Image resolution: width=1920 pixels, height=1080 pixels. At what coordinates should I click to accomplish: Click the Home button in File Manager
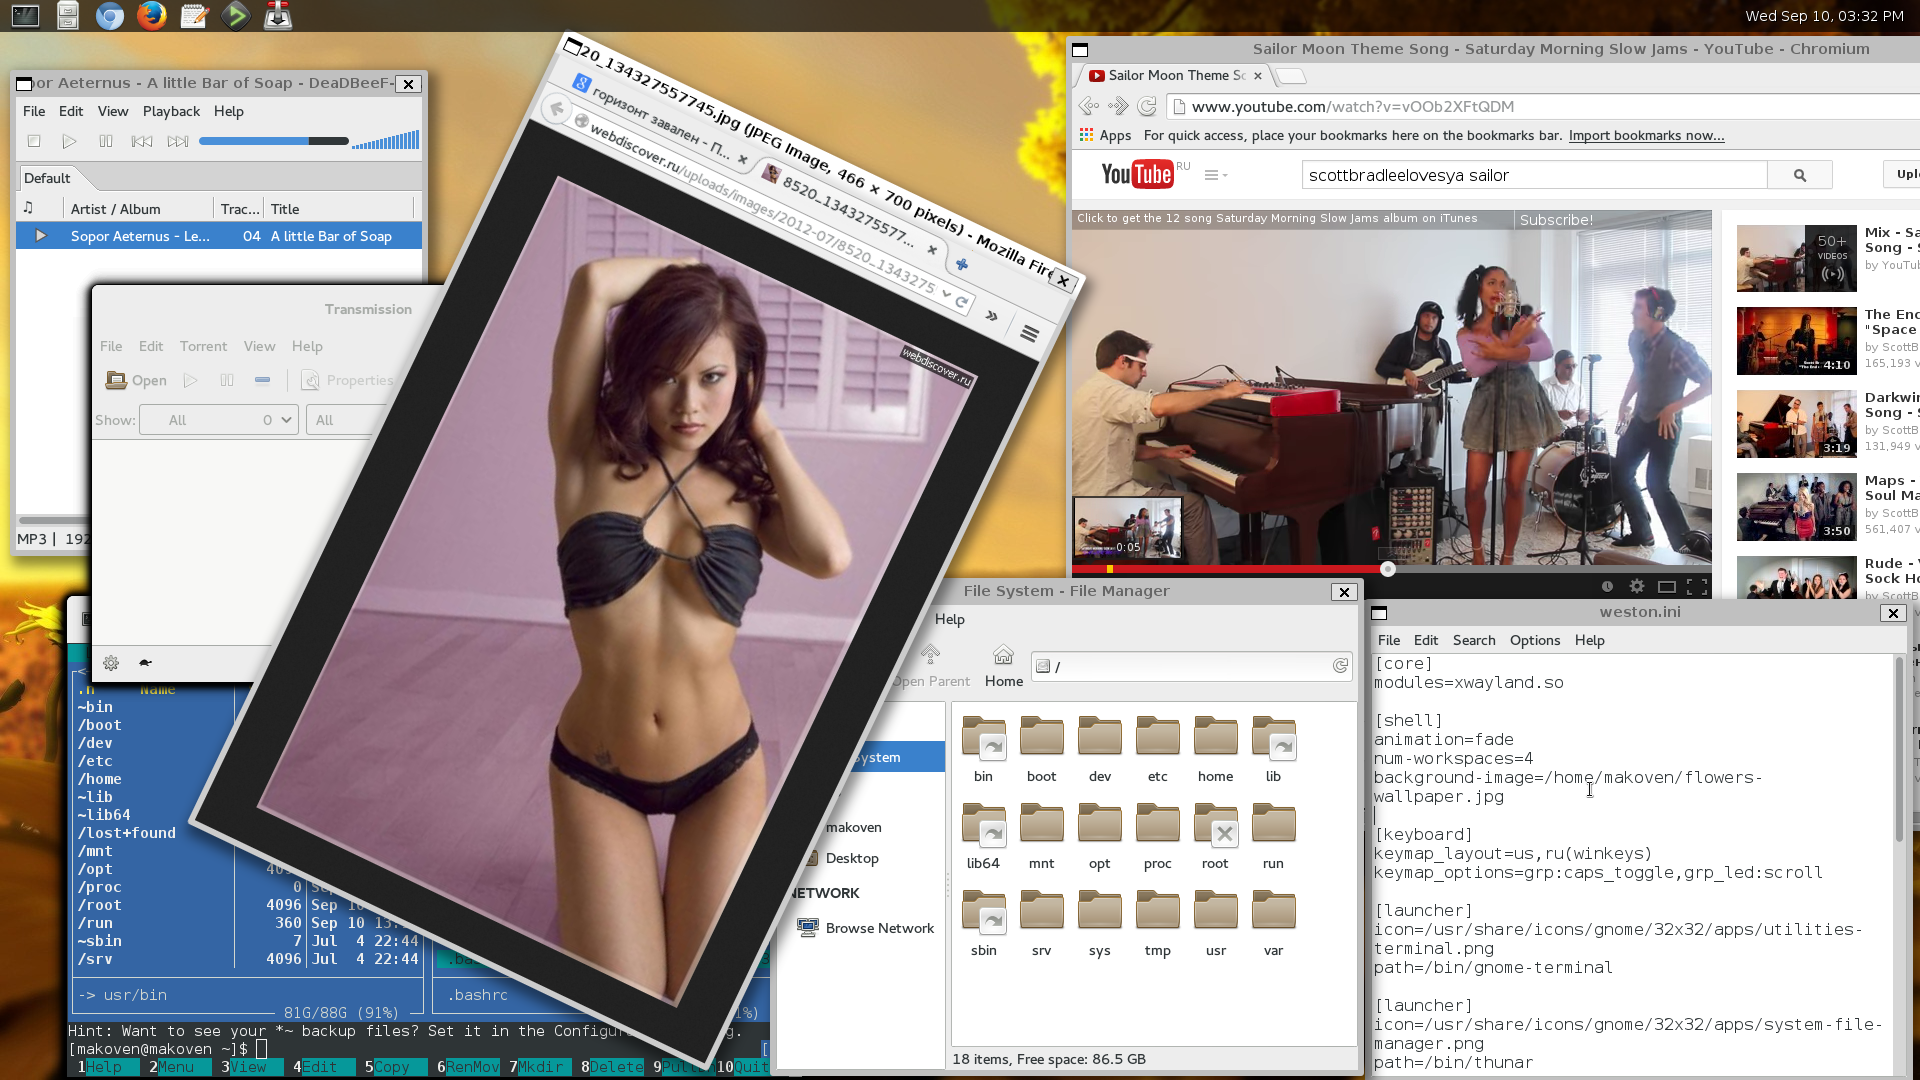1003,666
